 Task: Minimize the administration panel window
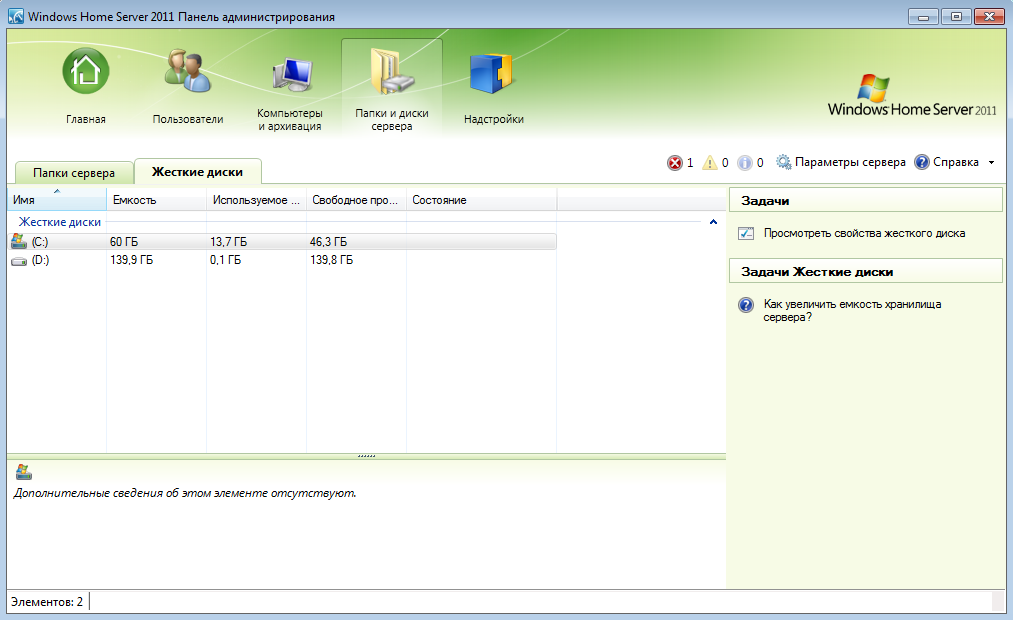click(923, 17)
